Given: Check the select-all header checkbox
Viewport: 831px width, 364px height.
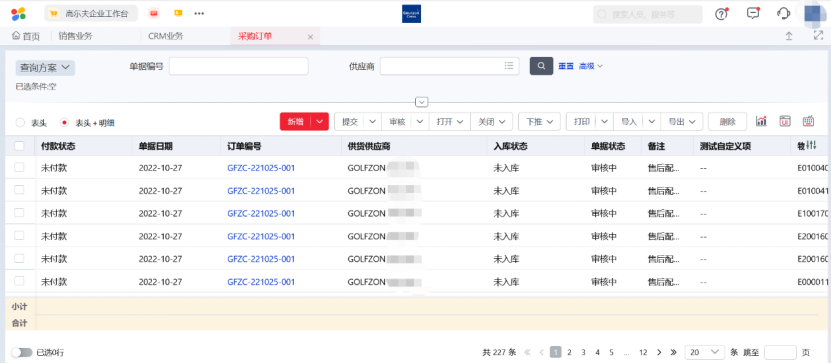Looking at the screenshot, I should 19,146.
